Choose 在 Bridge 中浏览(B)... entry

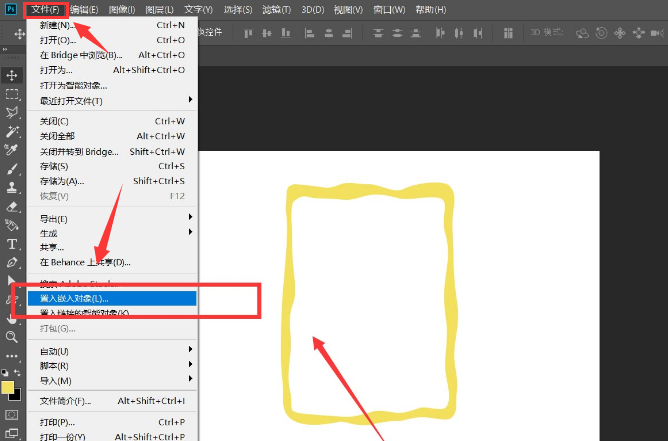coord(112,55)
